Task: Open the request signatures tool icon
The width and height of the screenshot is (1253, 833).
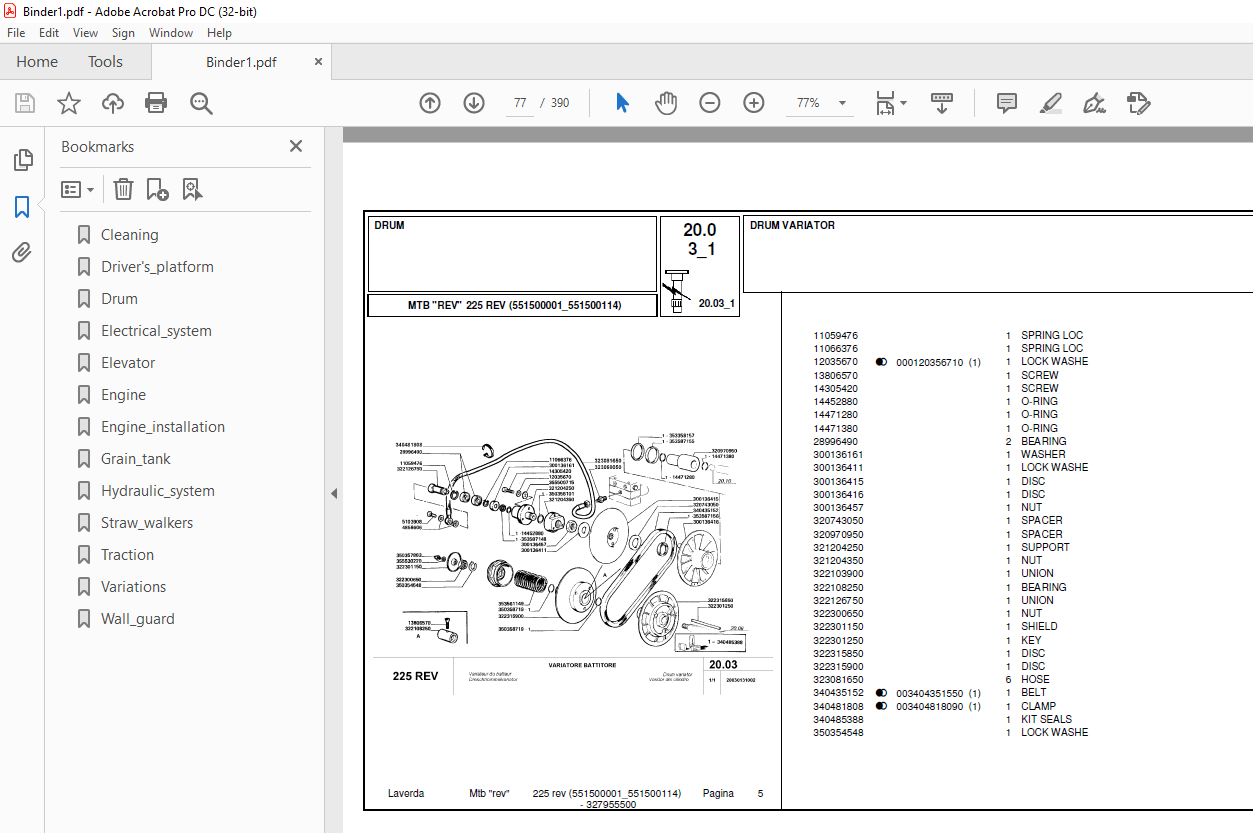Action: coord(1138,103)
